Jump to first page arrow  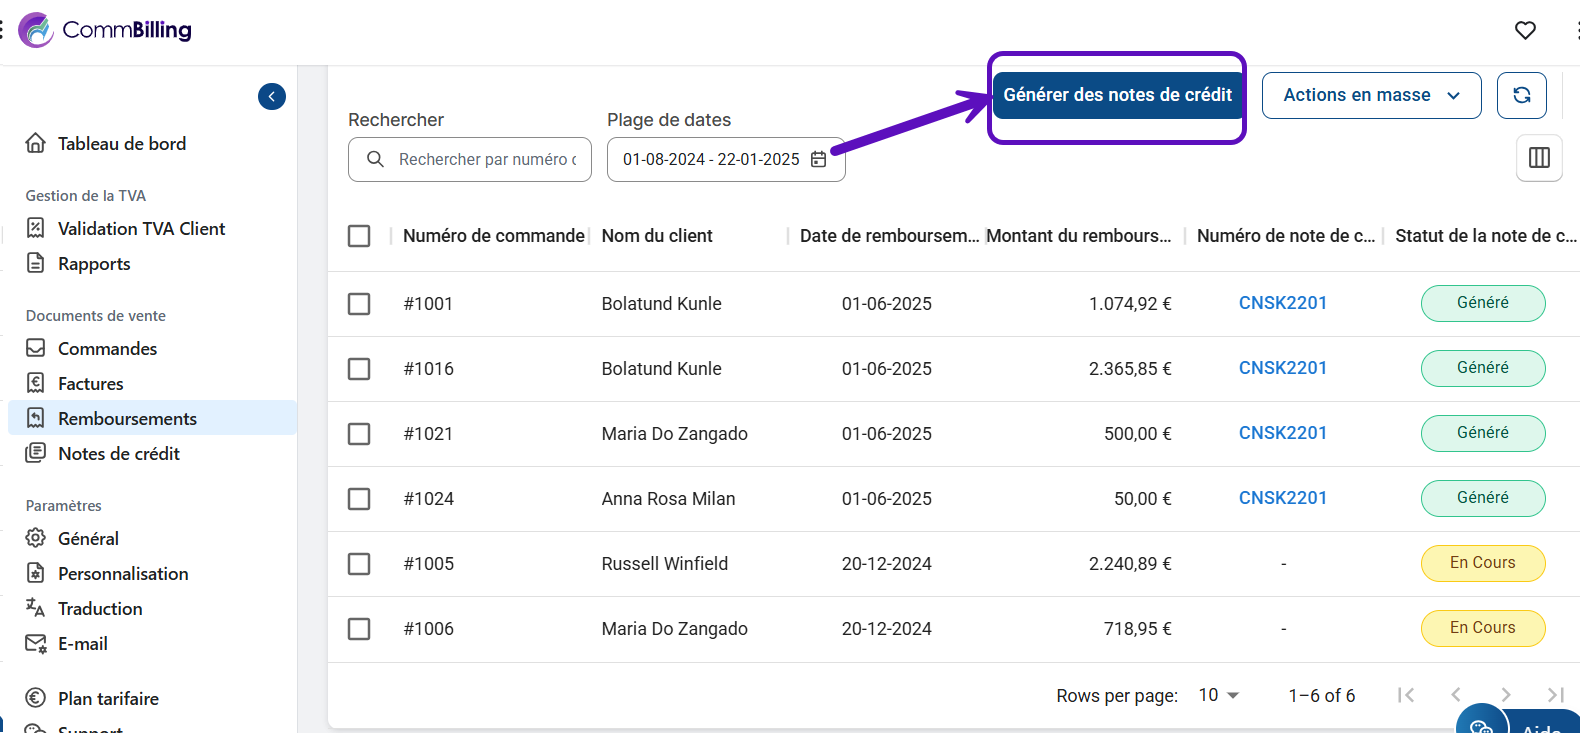[x=1406, y=695]
